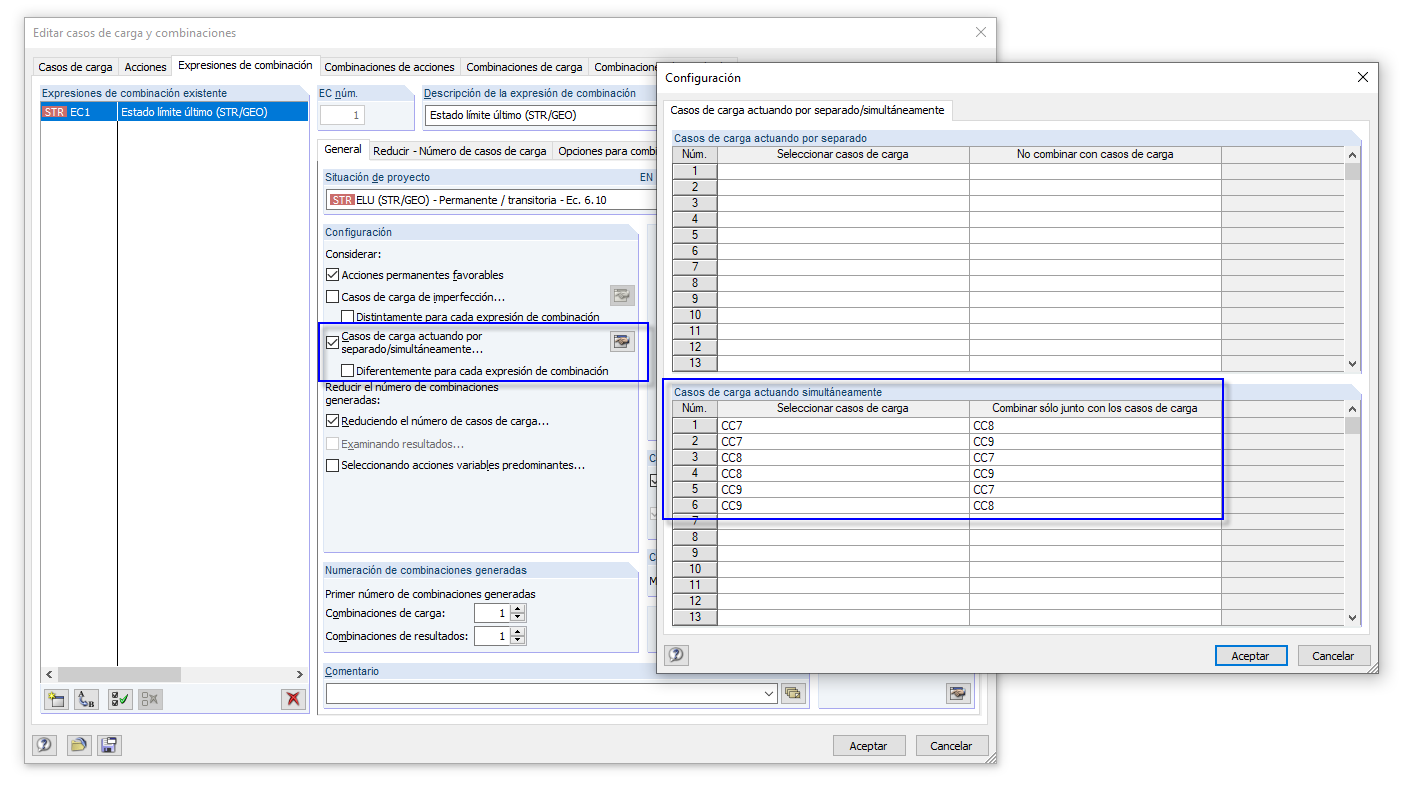Close the Configuración dialog with the X

tap(1362, 77)
